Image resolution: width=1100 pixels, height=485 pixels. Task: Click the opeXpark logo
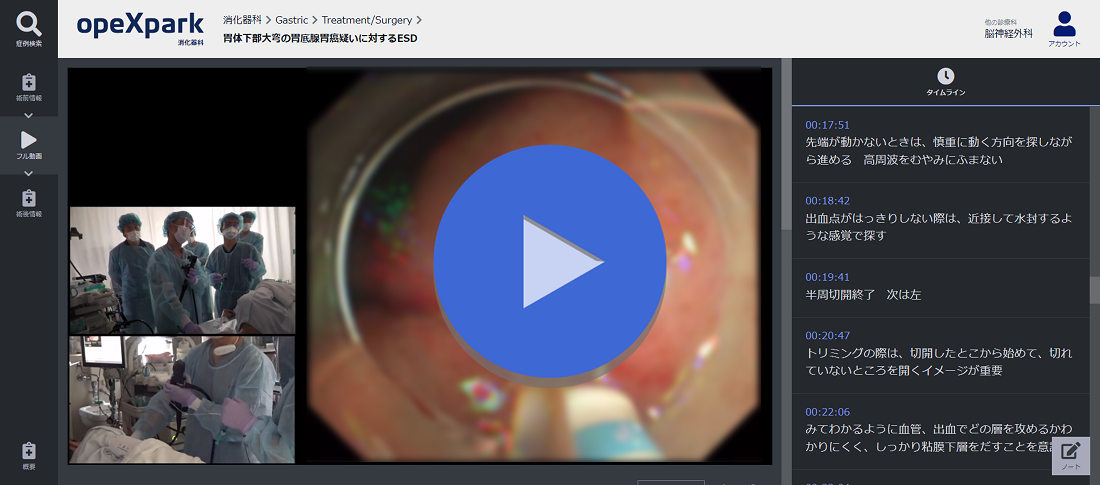click(x=140, y=27)
